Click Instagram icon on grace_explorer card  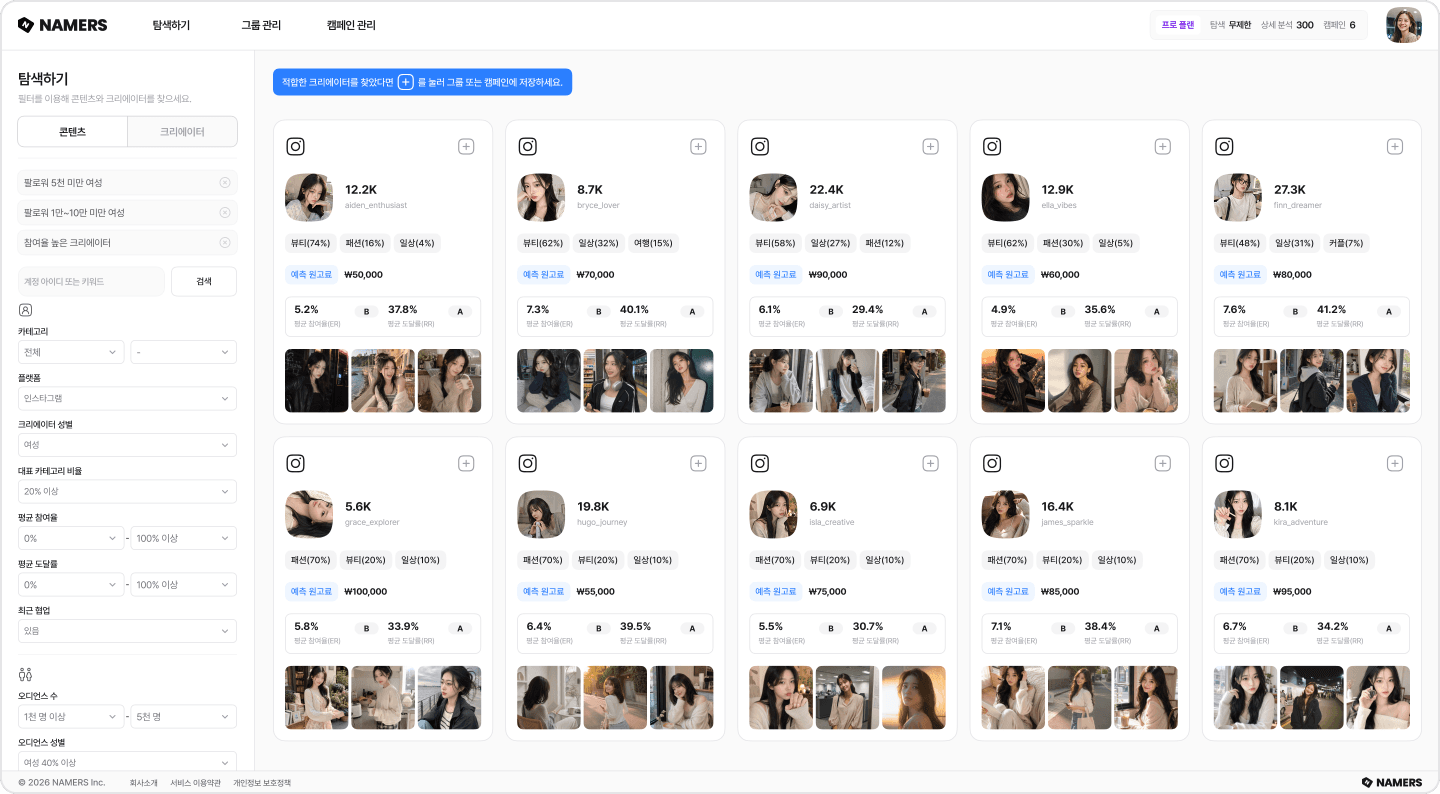point(295,463)
